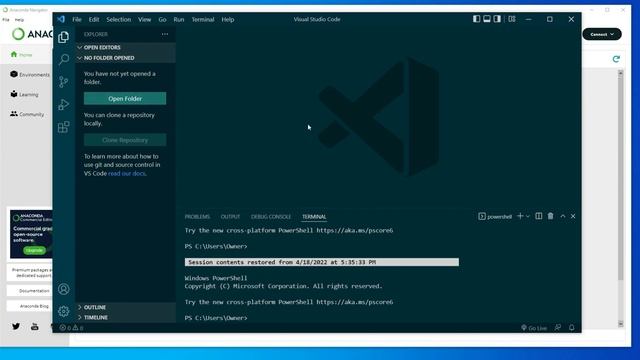Click the errors and warnings status item

tap(71, 327)
